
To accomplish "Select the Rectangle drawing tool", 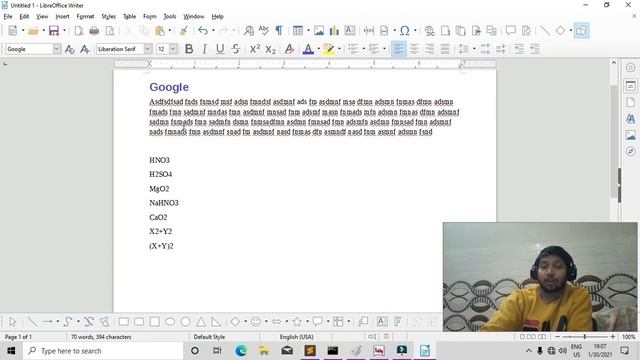I will (124, 322).
